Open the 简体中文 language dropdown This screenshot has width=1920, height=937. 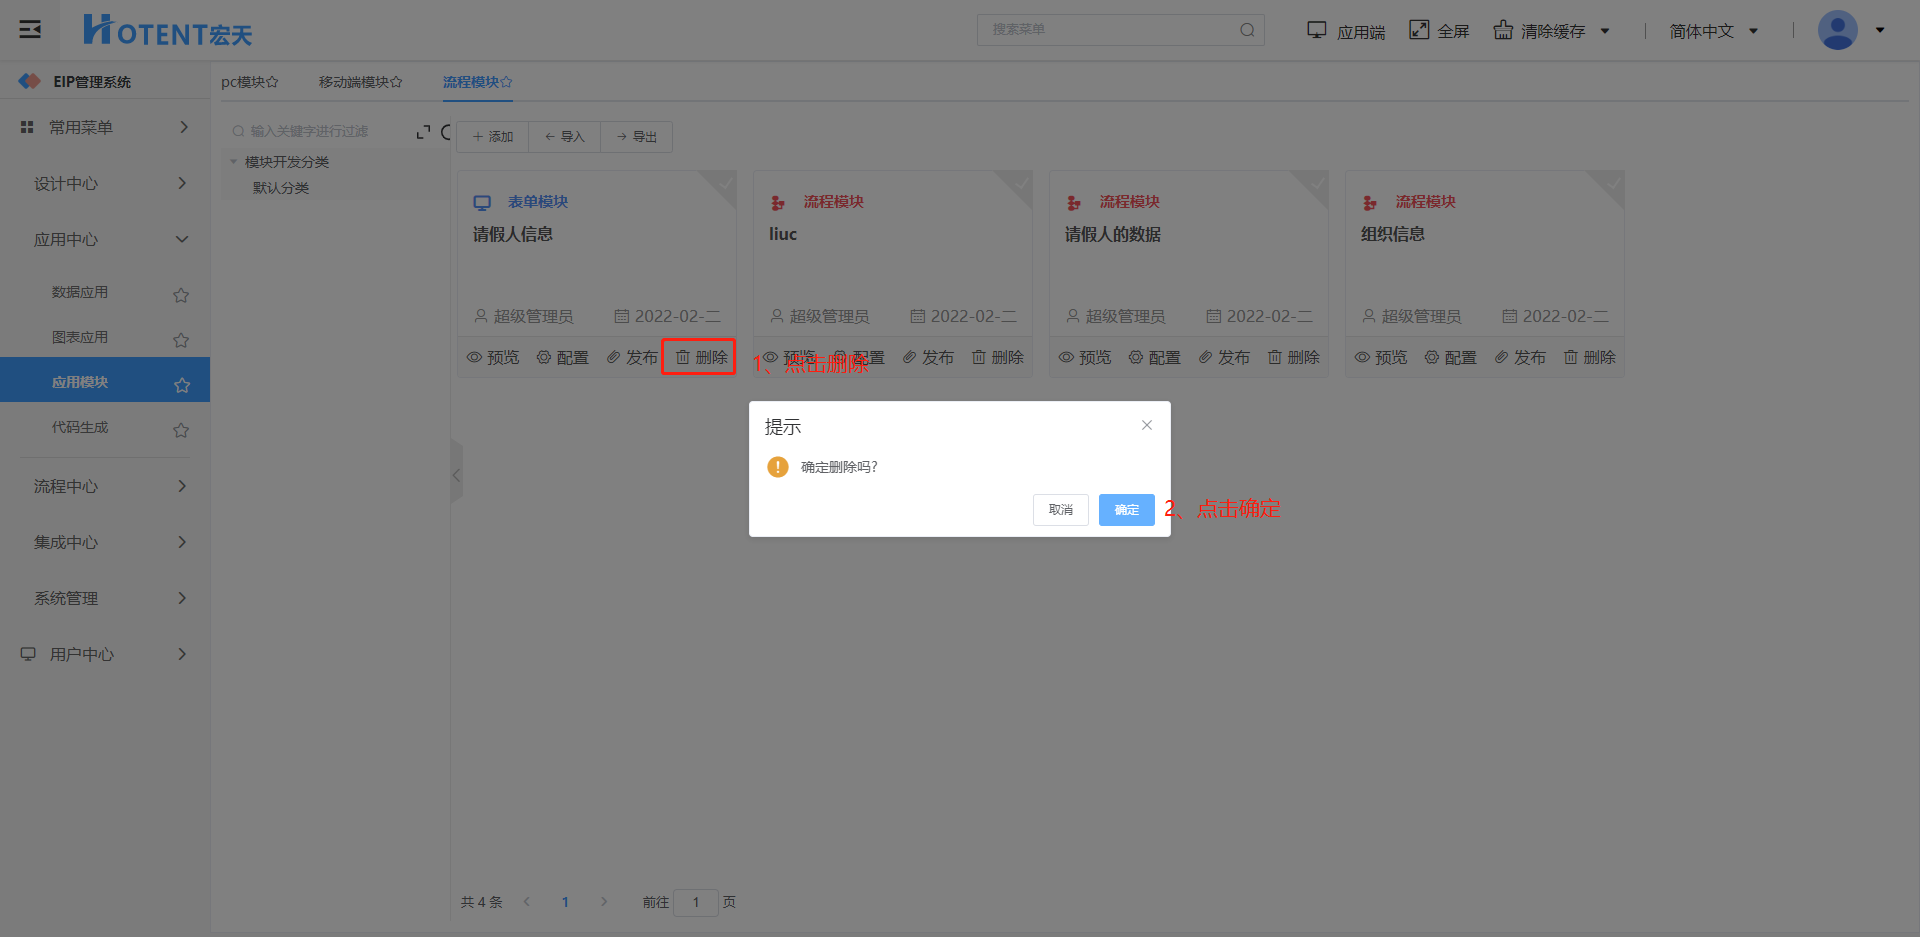(x=1714, y=31)
